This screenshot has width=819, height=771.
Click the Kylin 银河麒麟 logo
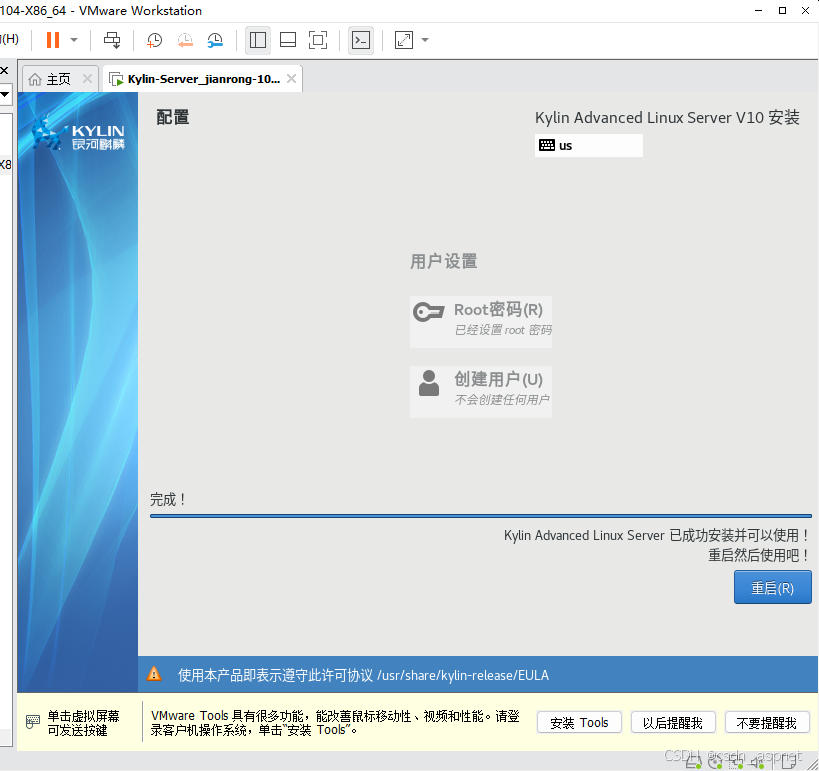pos(78,134)
